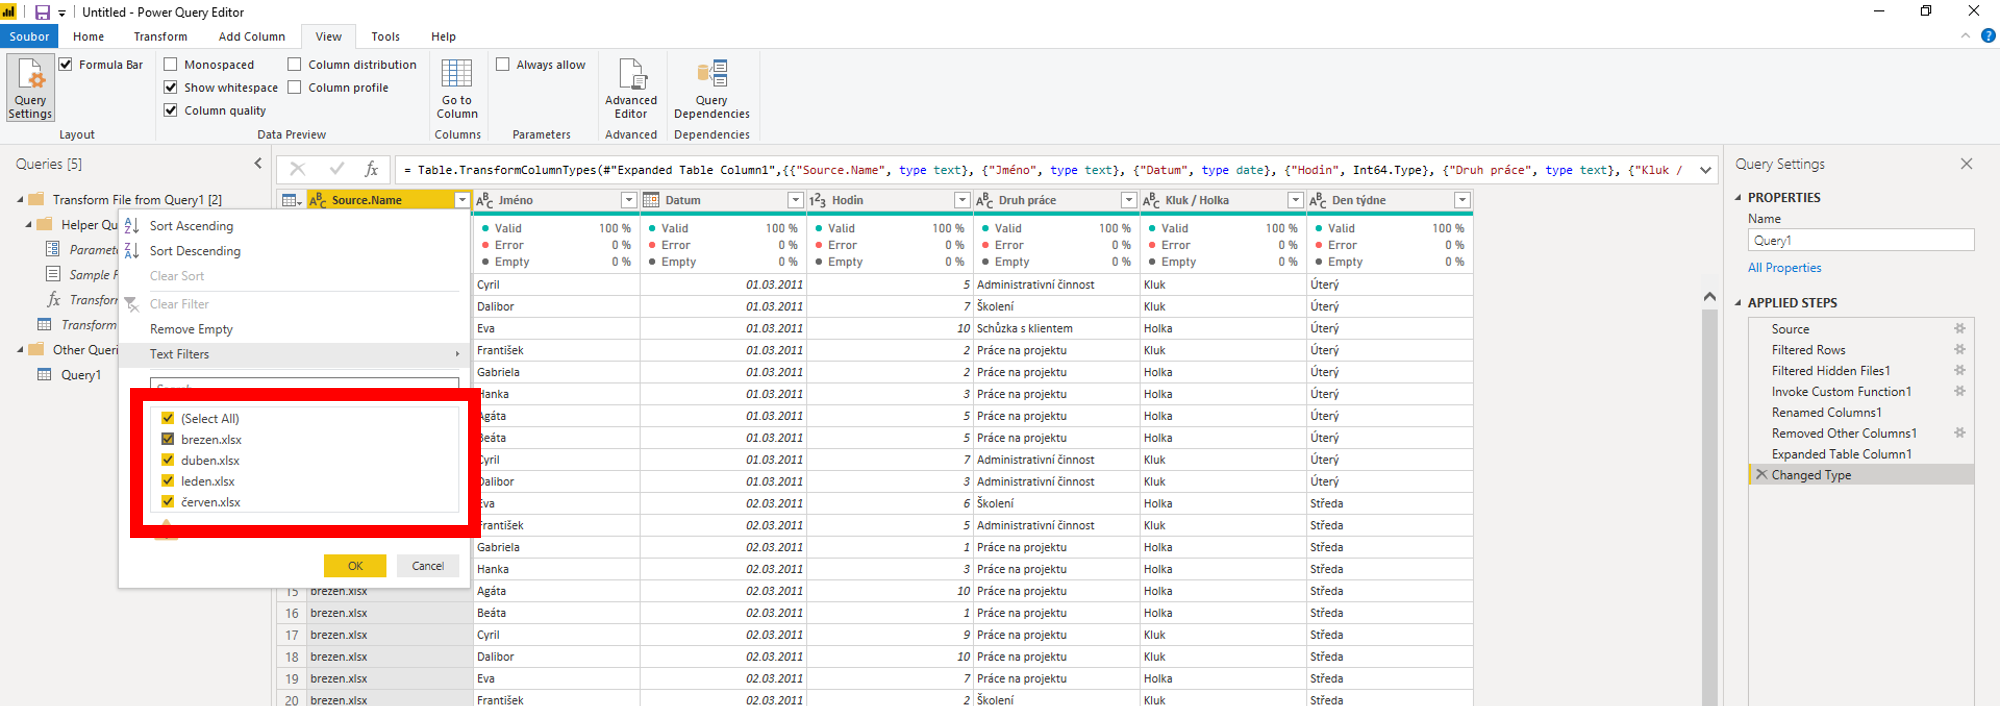Image resolution: width=2000 pixels, height=706 pixels.
Task: Open Hodin column filter dropdown
Action: coord(962,200)
